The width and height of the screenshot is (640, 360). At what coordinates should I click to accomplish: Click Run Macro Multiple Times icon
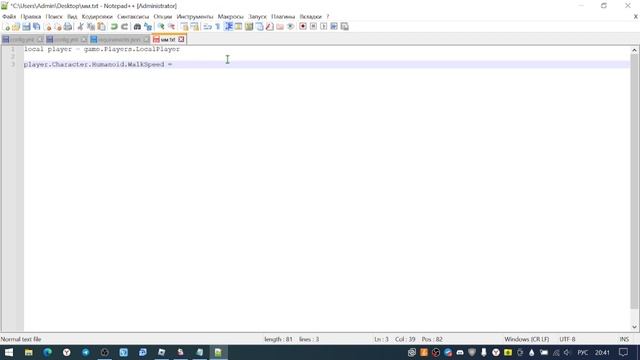tap(334, 27)
